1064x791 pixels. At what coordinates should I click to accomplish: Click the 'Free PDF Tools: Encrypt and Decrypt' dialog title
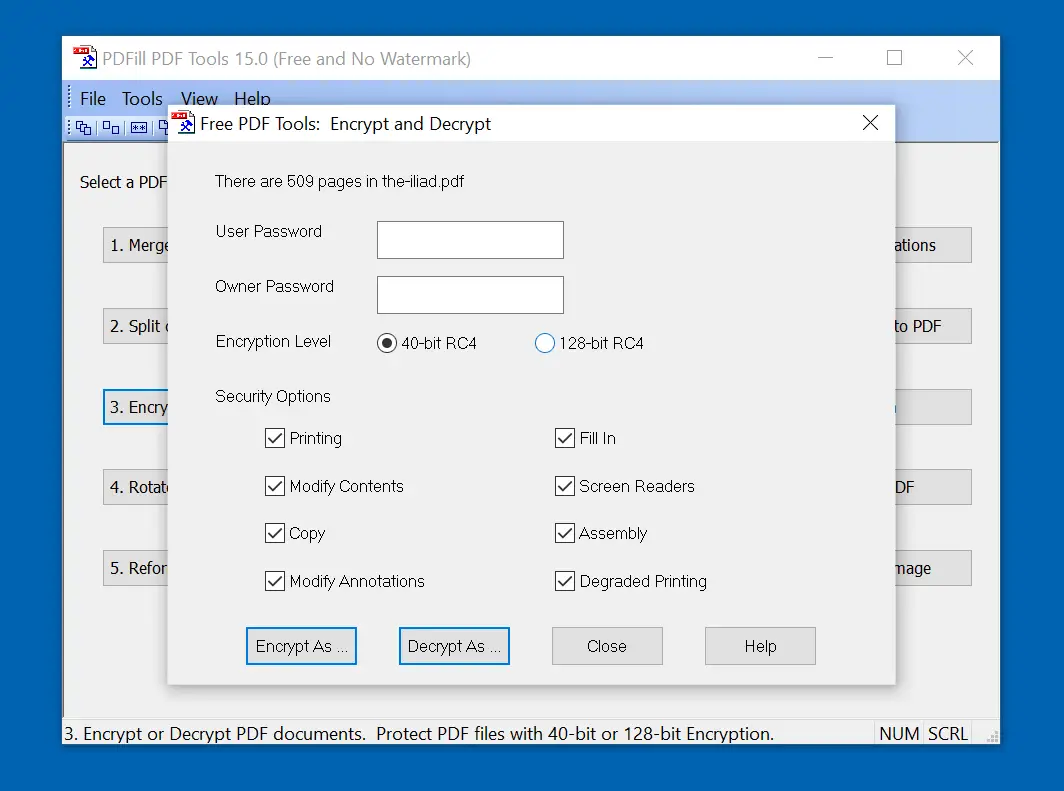pyautogui.click(x=345, y=123)
